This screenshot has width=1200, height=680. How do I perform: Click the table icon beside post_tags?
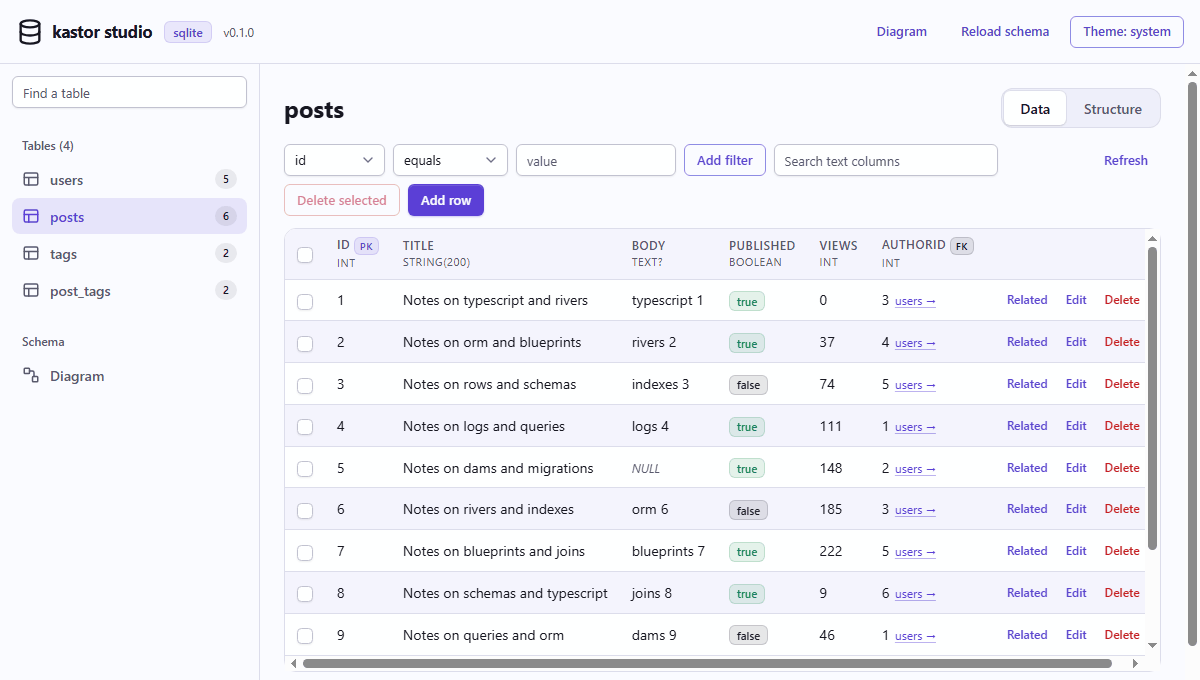[x=31, y=291]
